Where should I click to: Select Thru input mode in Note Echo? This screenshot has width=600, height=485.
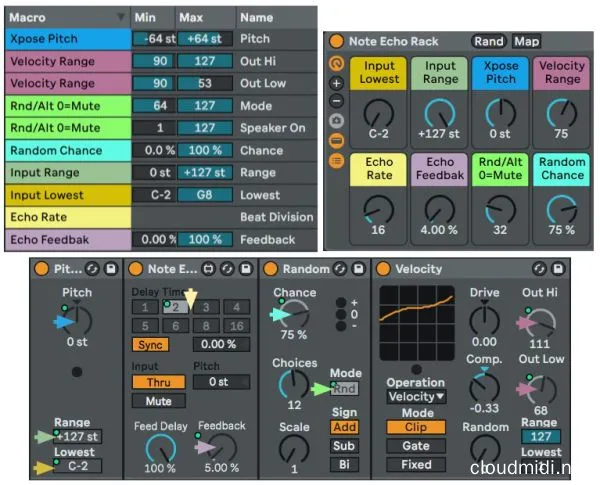159,382
